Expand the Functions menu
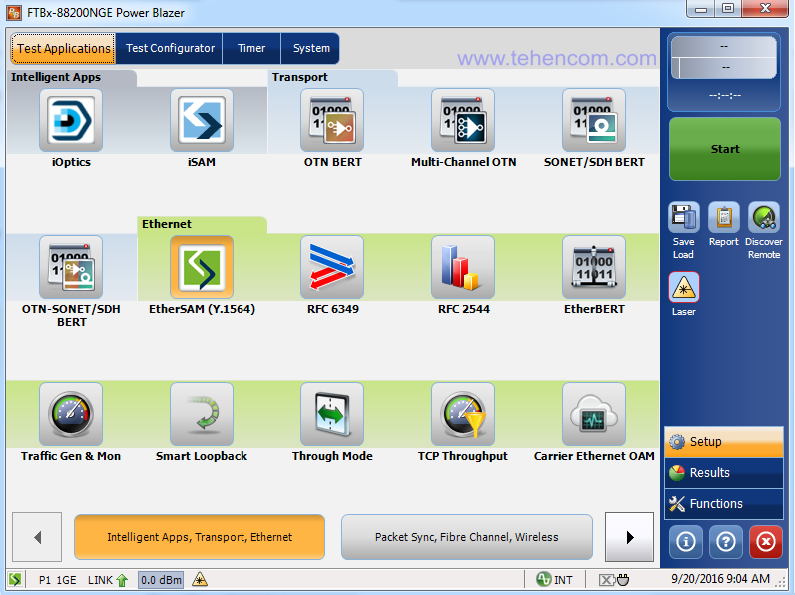This screenshot has height=595, width=795. tap(723, 504)
